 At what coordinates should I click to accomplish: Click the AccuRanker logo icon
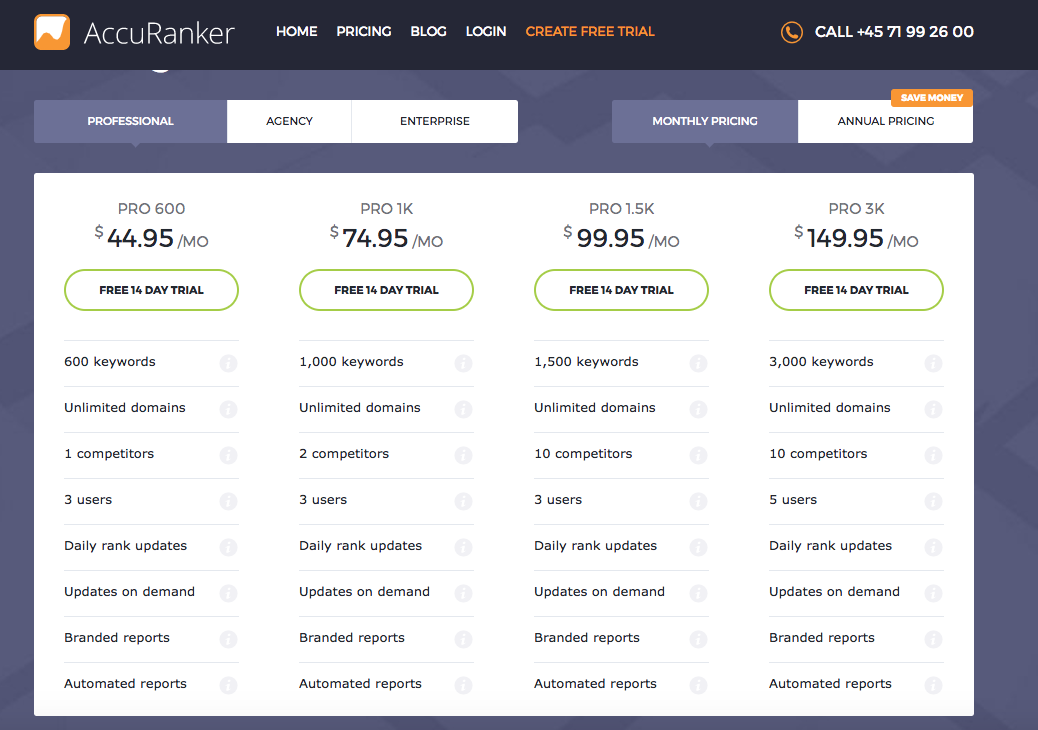coord(52,32)
